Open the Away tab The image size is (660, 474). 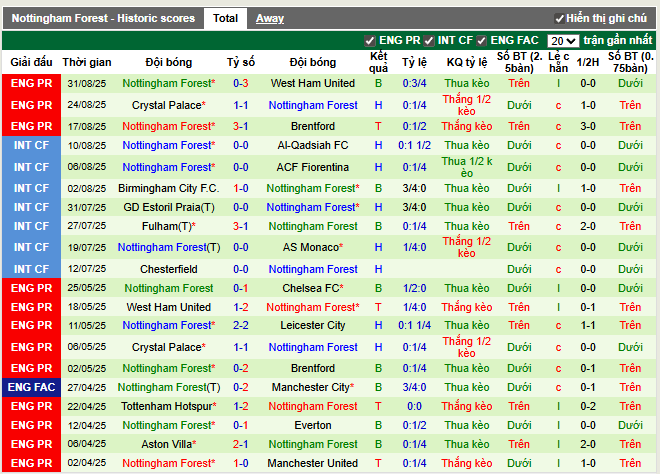point(270,19)
